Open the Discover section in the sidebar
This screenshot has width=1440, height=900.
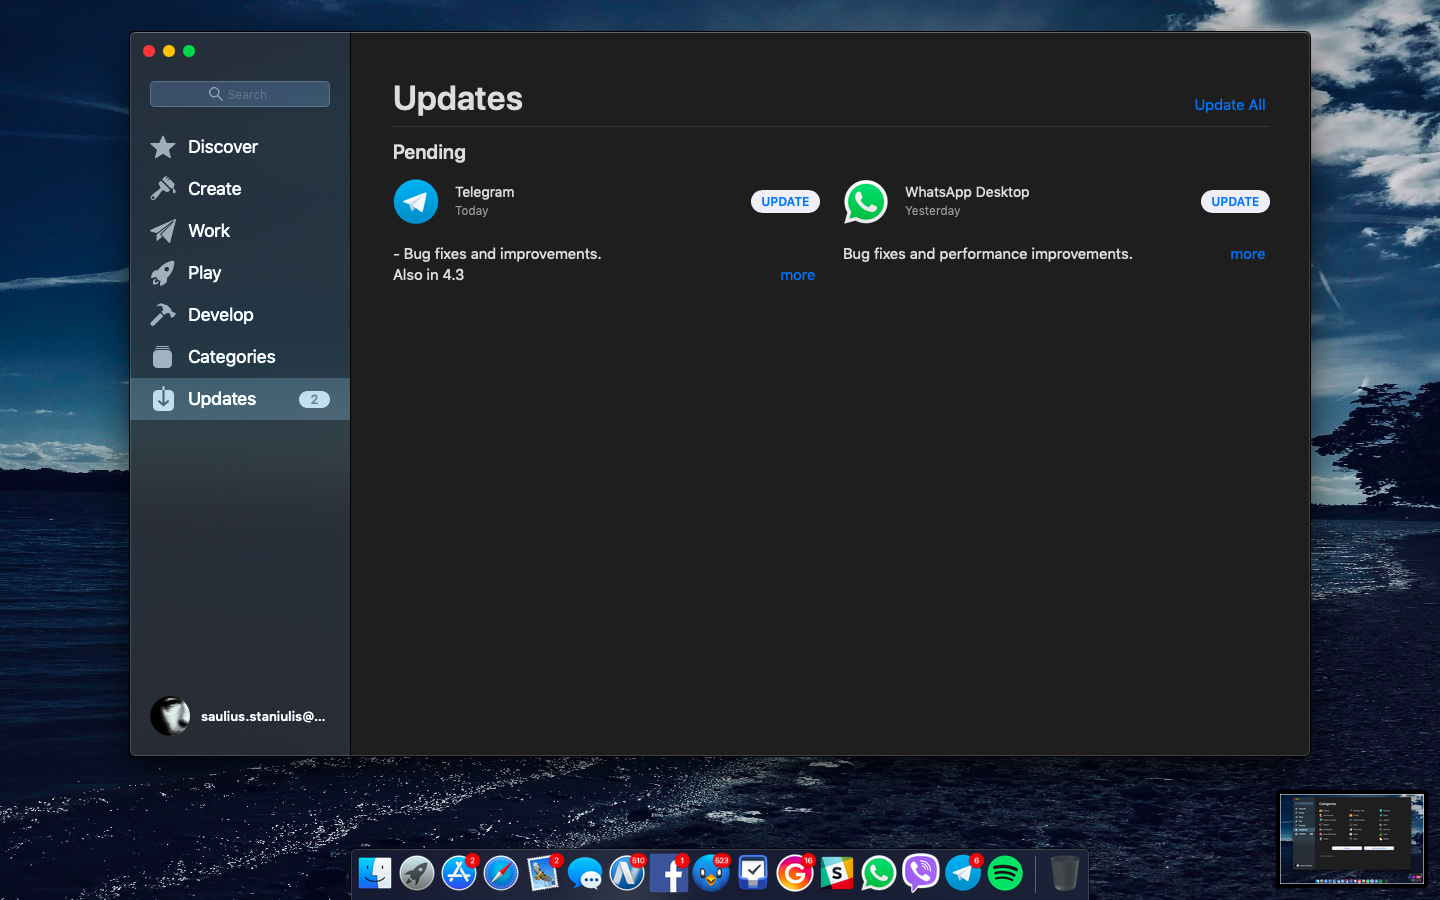(x=222, y=147)
